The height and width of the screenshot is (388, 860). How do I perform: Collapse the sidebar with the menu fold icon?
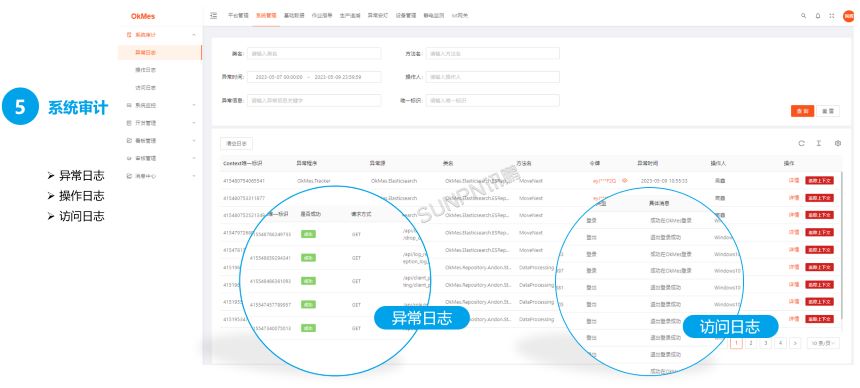click(x=213, y=15)
